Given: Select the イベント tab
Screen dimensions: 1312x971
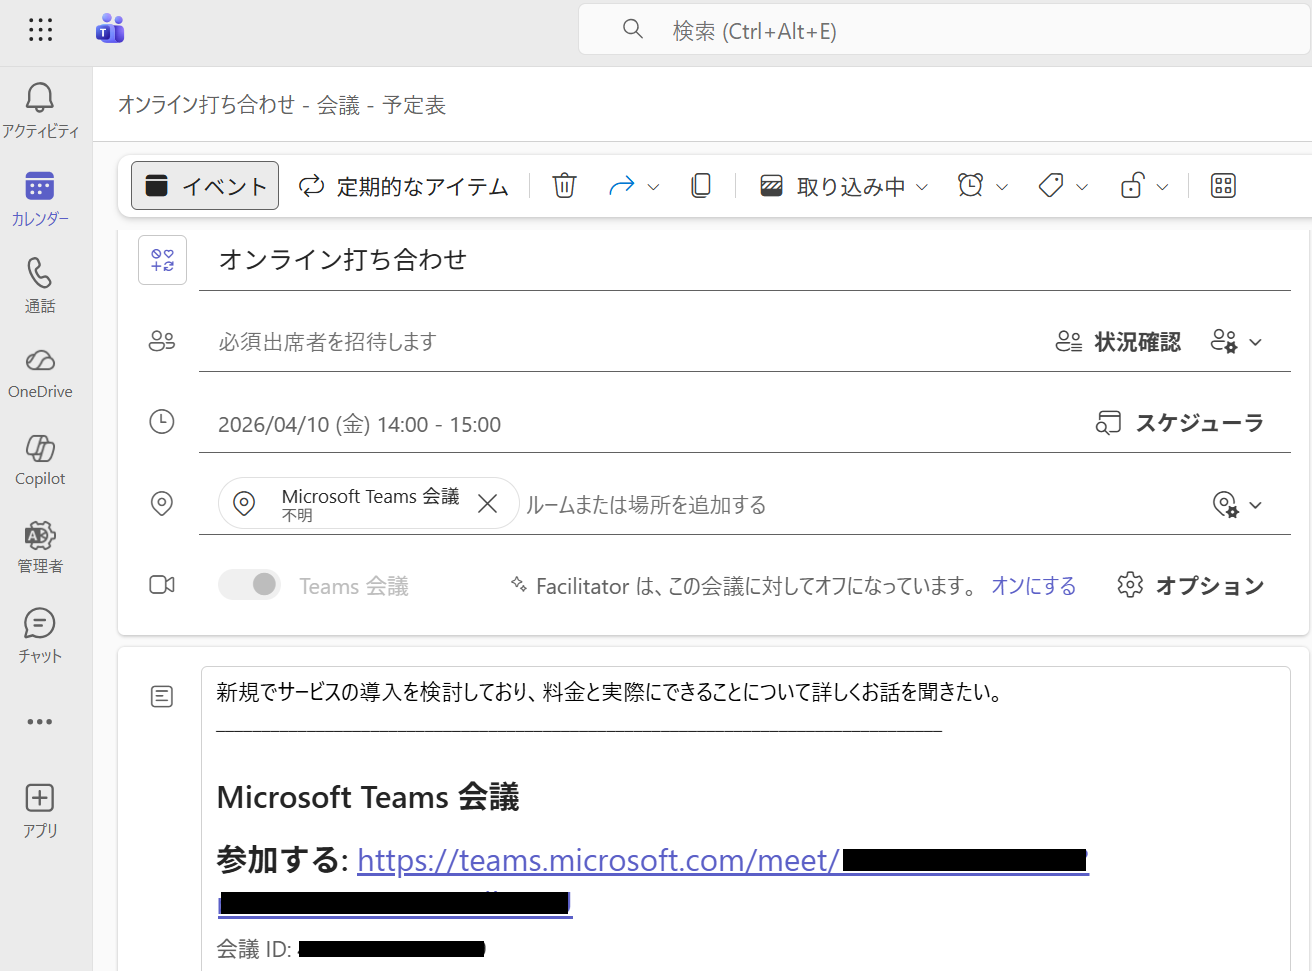Looking at the screenshot, I should point(205,186).
